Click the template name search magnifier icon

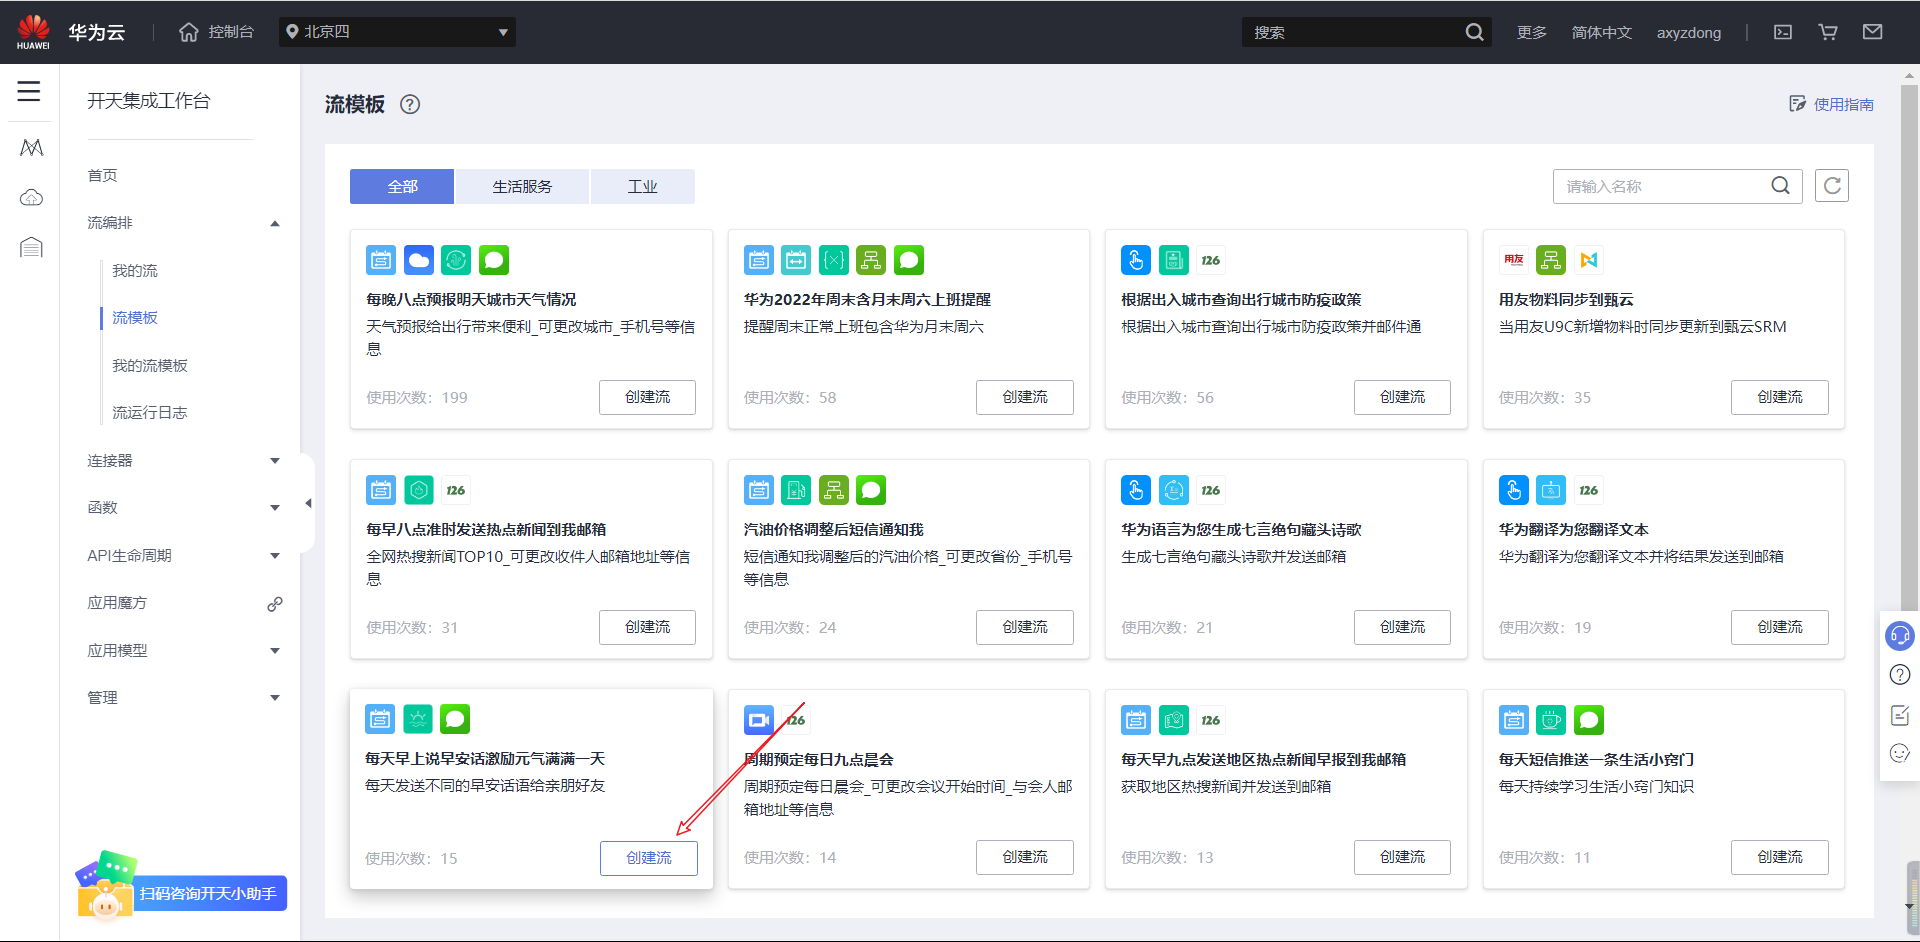tap(1781, 186)
